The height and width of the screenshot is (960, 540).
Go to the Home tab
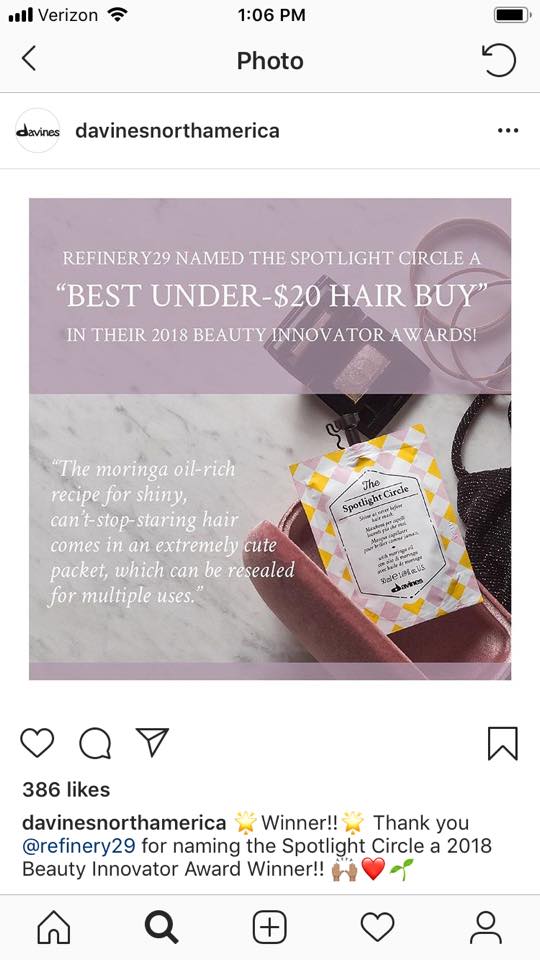(54, 928)
